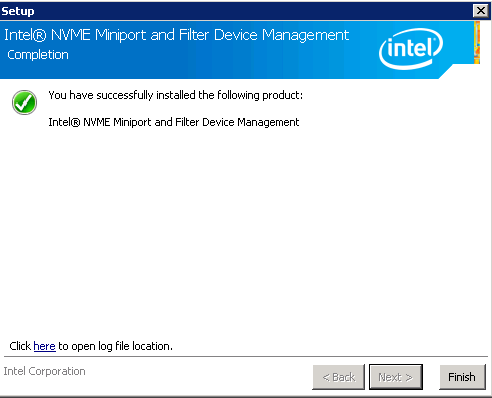Viewport: 492px width, 398px height.
Task: Open log file location via 'here' link
Action: 44,346
